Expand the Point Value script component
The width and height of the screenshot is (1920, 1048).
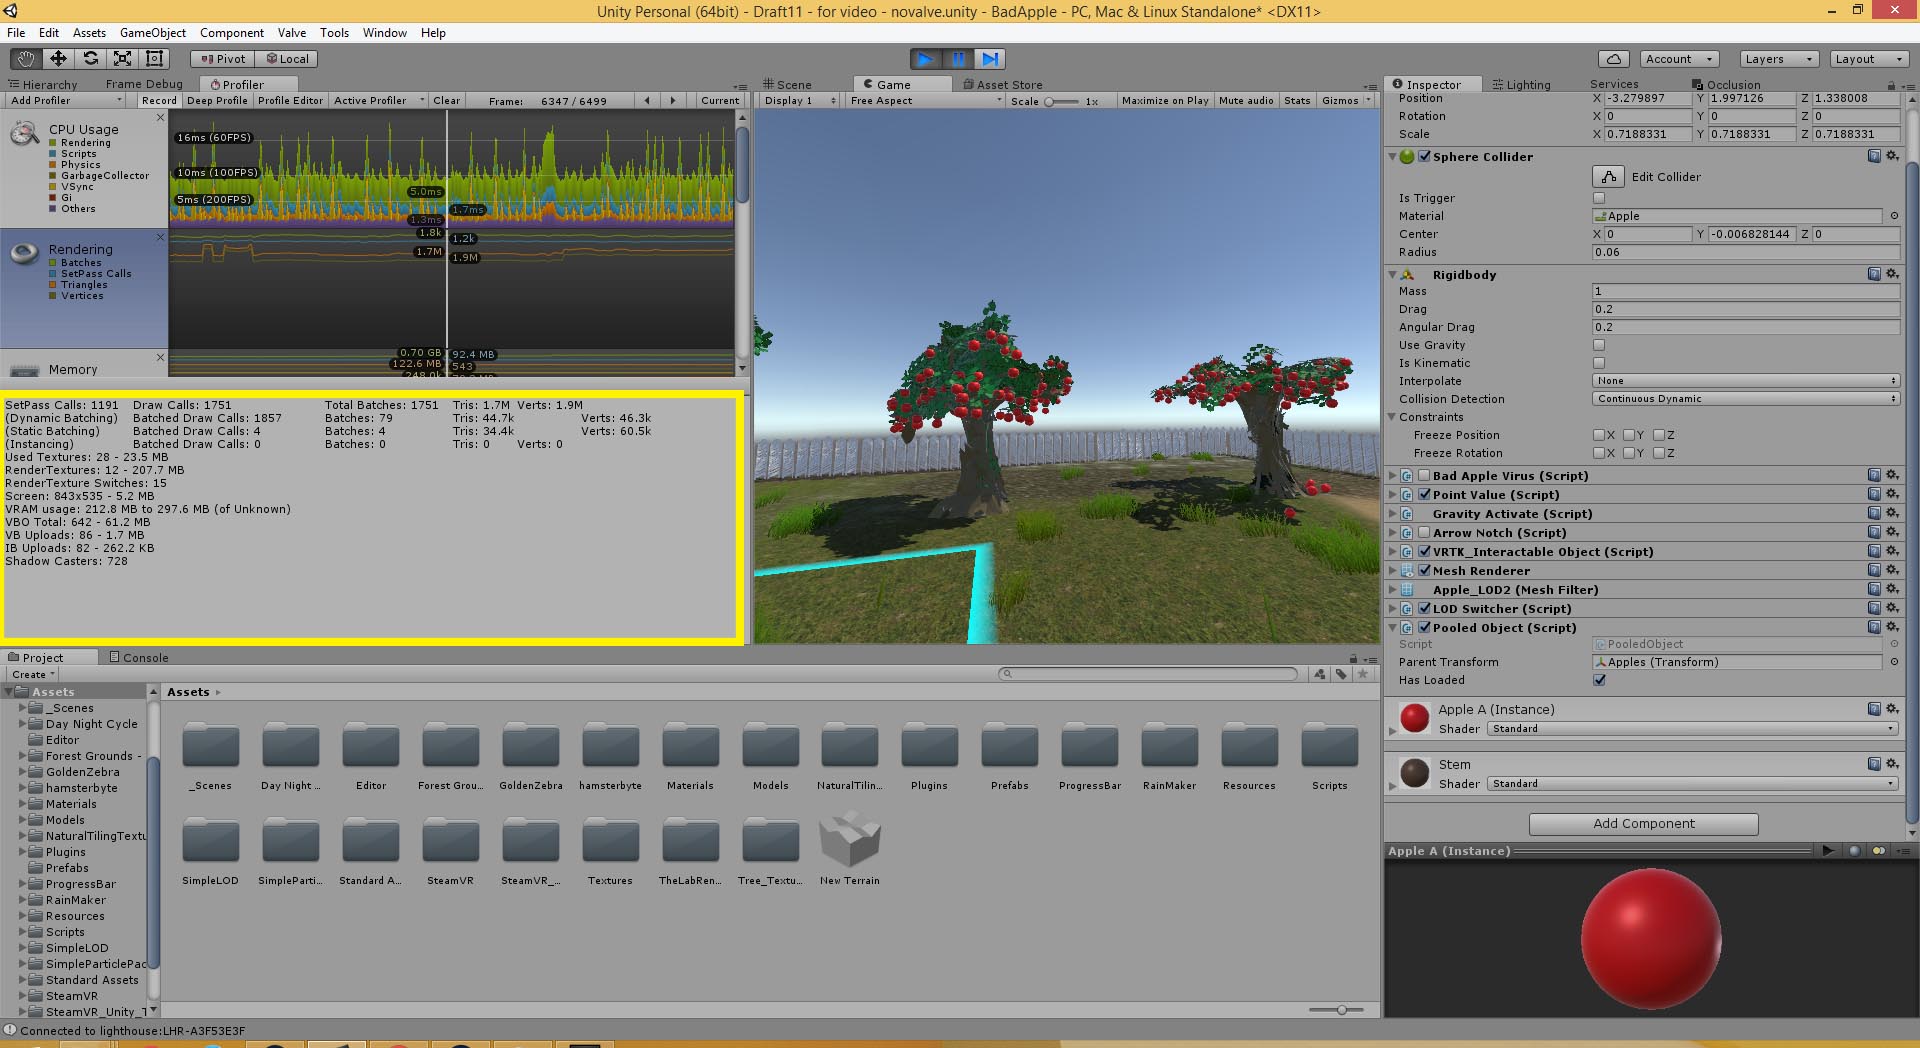click(x=1392, y=495)
